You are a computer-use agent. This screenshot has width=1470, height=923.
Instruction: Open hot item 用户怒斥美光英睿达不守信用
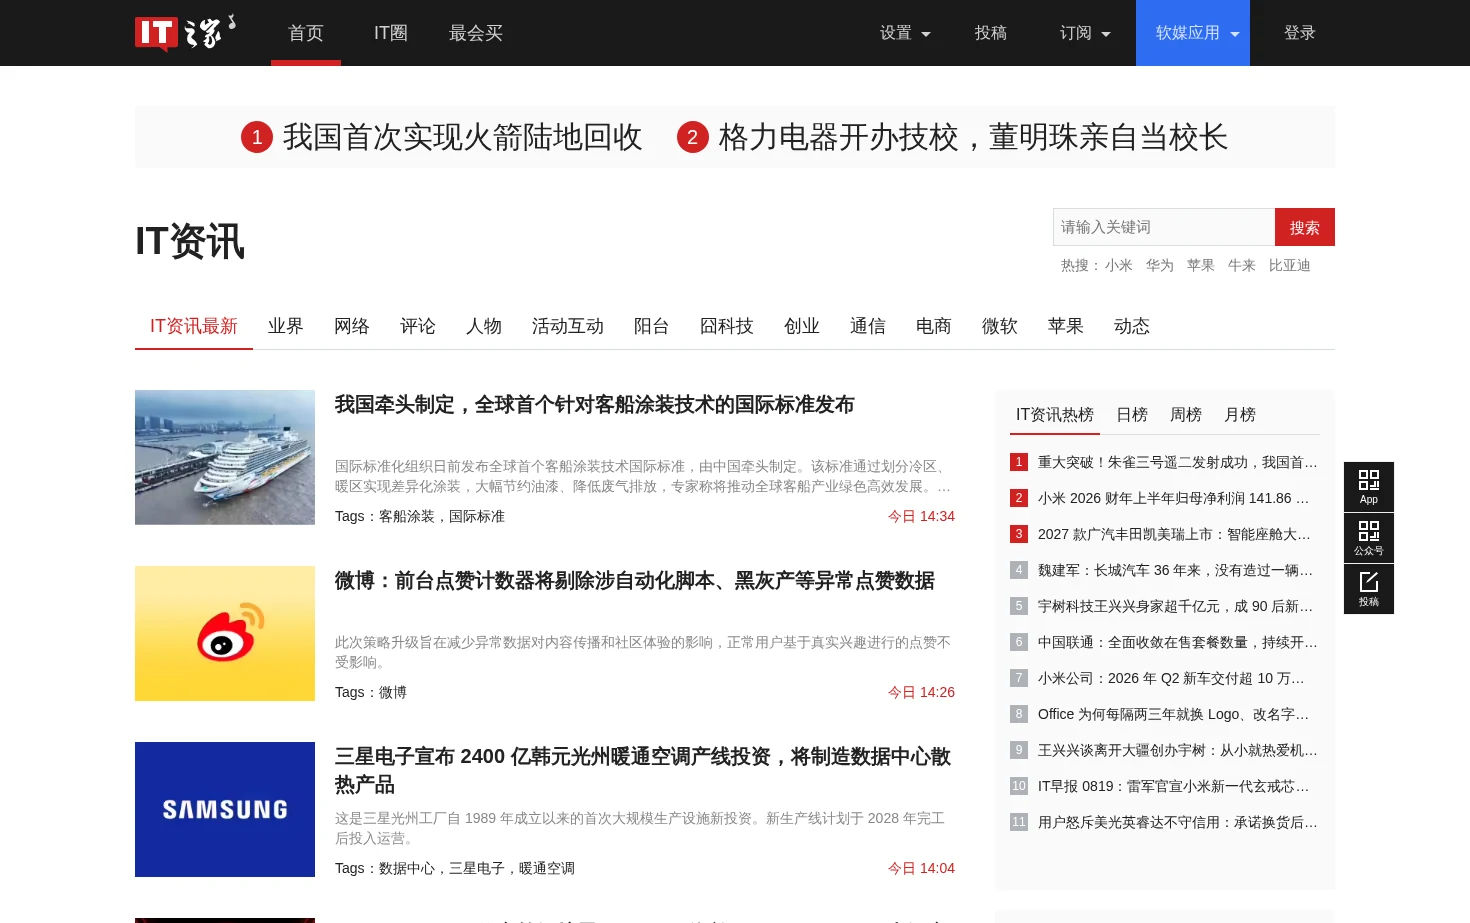[x=1178, y=822]
